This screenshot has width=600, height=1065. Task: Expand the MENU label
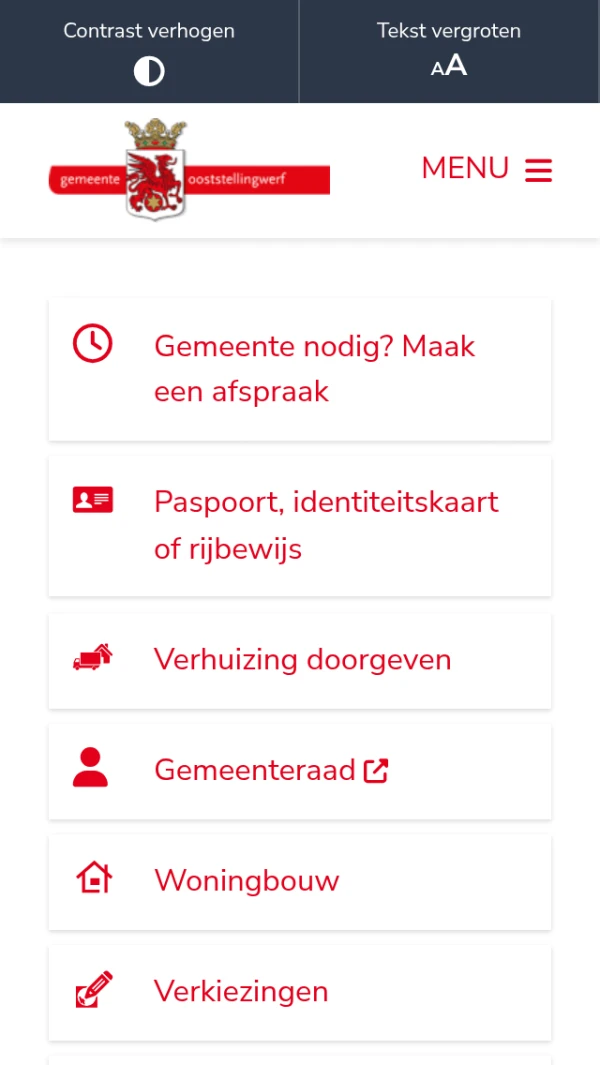coord(465,169)
